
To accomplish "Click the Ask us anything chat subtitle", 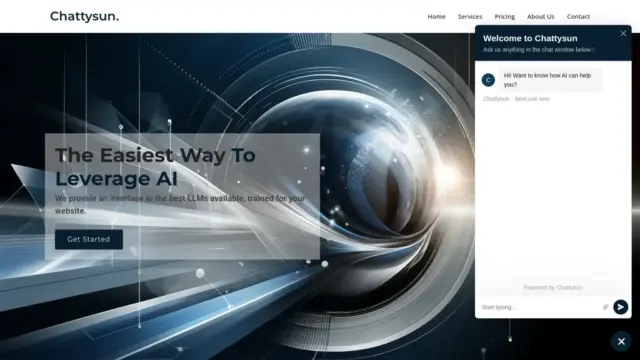I will [x=537, y=50].
